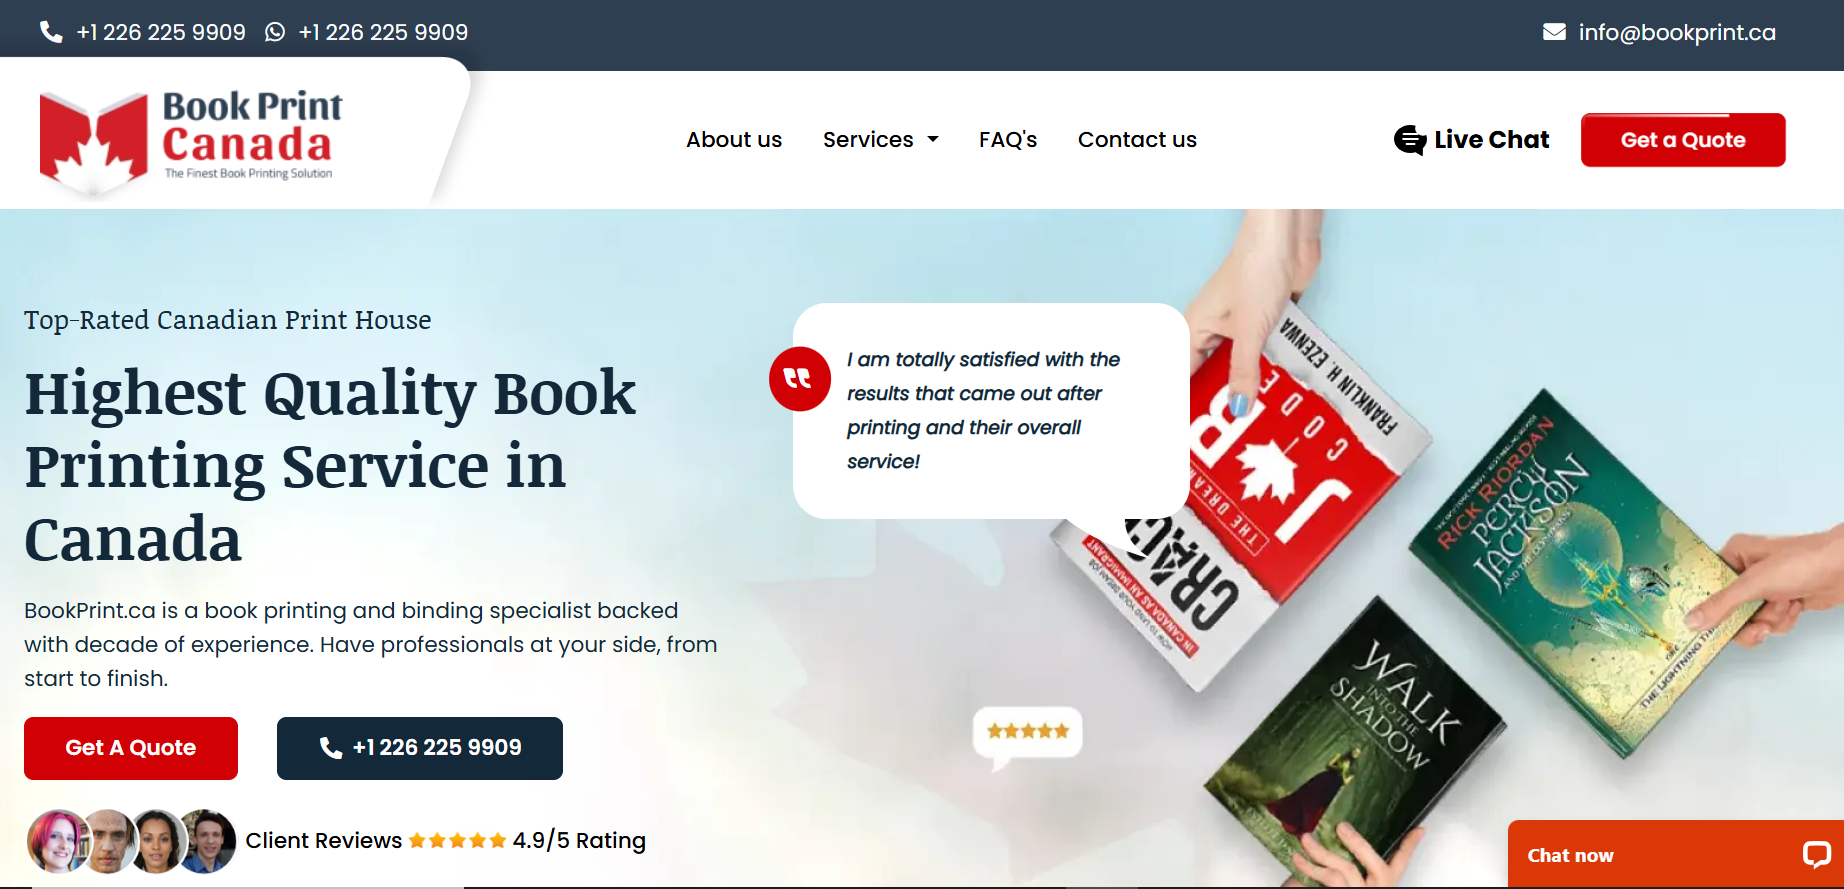Go to FAQ's page
The height and width of the screenshot is (889, 1844).
pos(1008,140)
